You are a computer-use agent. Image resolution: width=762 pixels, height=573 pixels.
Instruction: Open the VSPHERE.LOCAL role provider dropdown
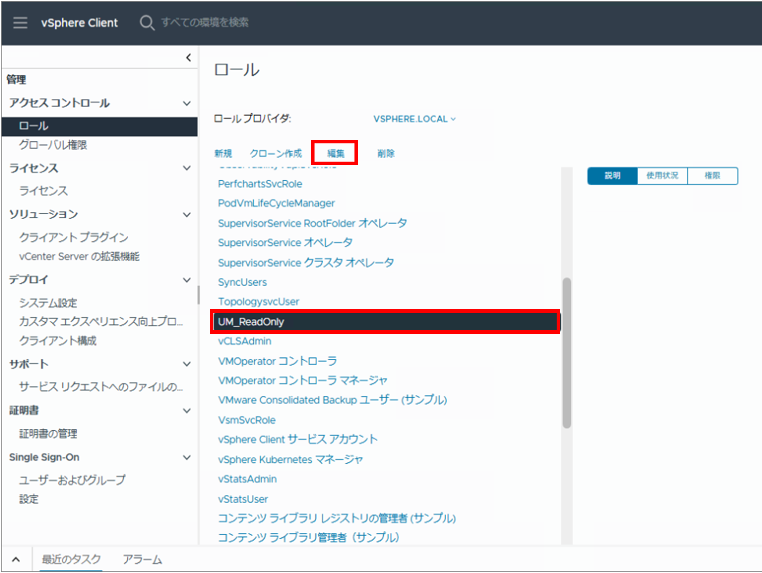414,119
